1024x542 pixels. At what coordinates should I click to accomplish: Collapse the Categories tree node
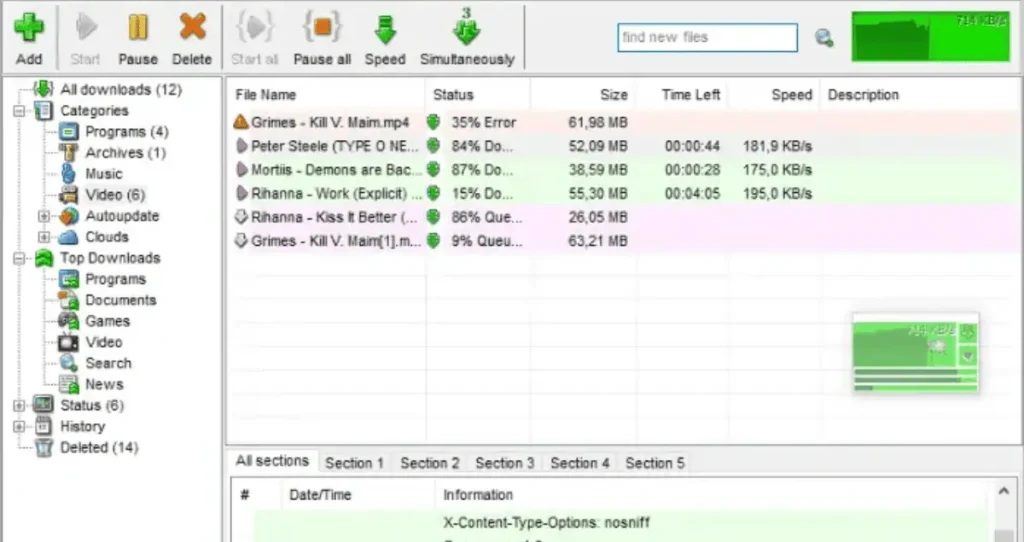19,111
